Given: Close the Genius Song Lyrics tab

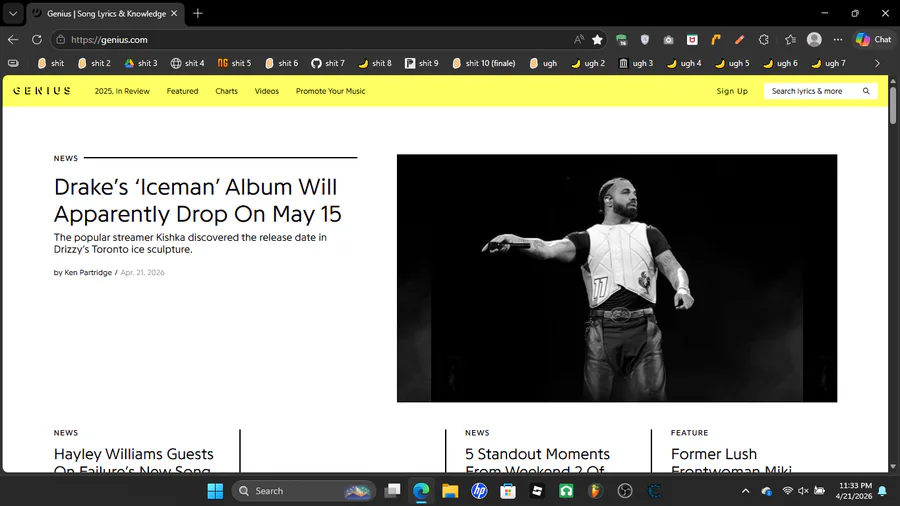Looking at the screenshot, I should pos(174,13).
